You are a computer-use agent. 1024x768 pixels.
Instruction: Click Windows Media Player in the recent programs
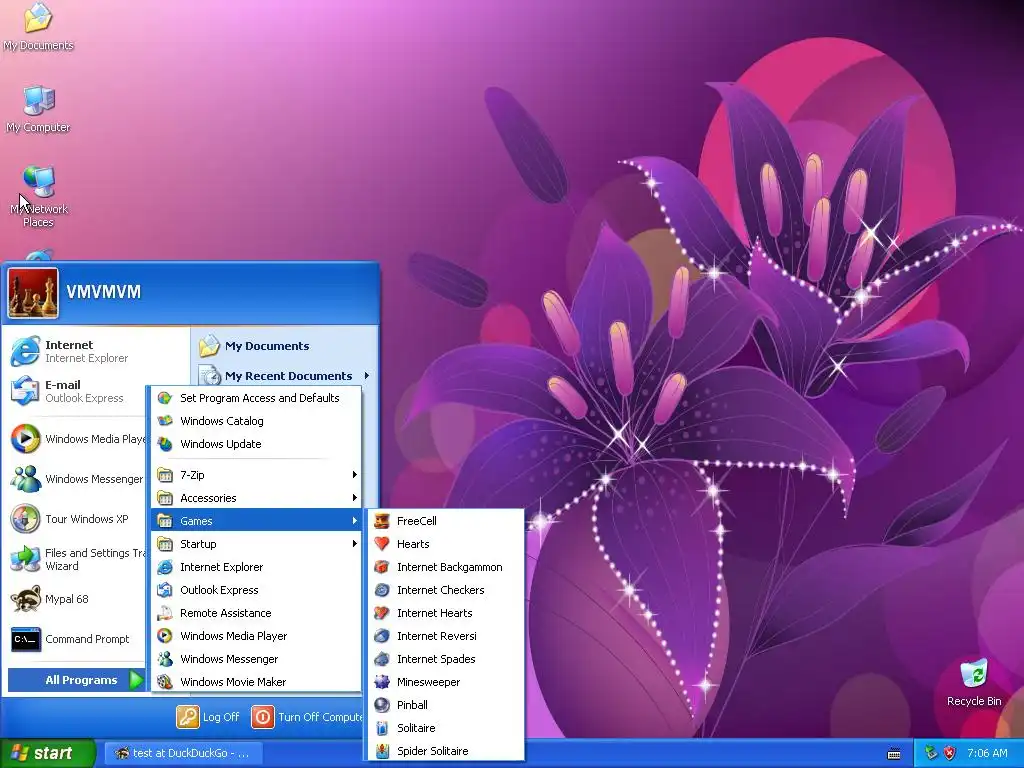pyautogui.click(x=77, y=439)
